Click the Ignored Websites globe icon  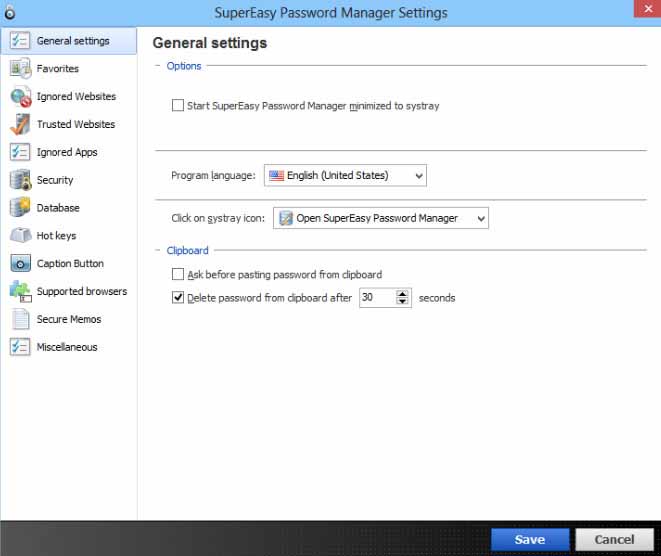[21, 97]
